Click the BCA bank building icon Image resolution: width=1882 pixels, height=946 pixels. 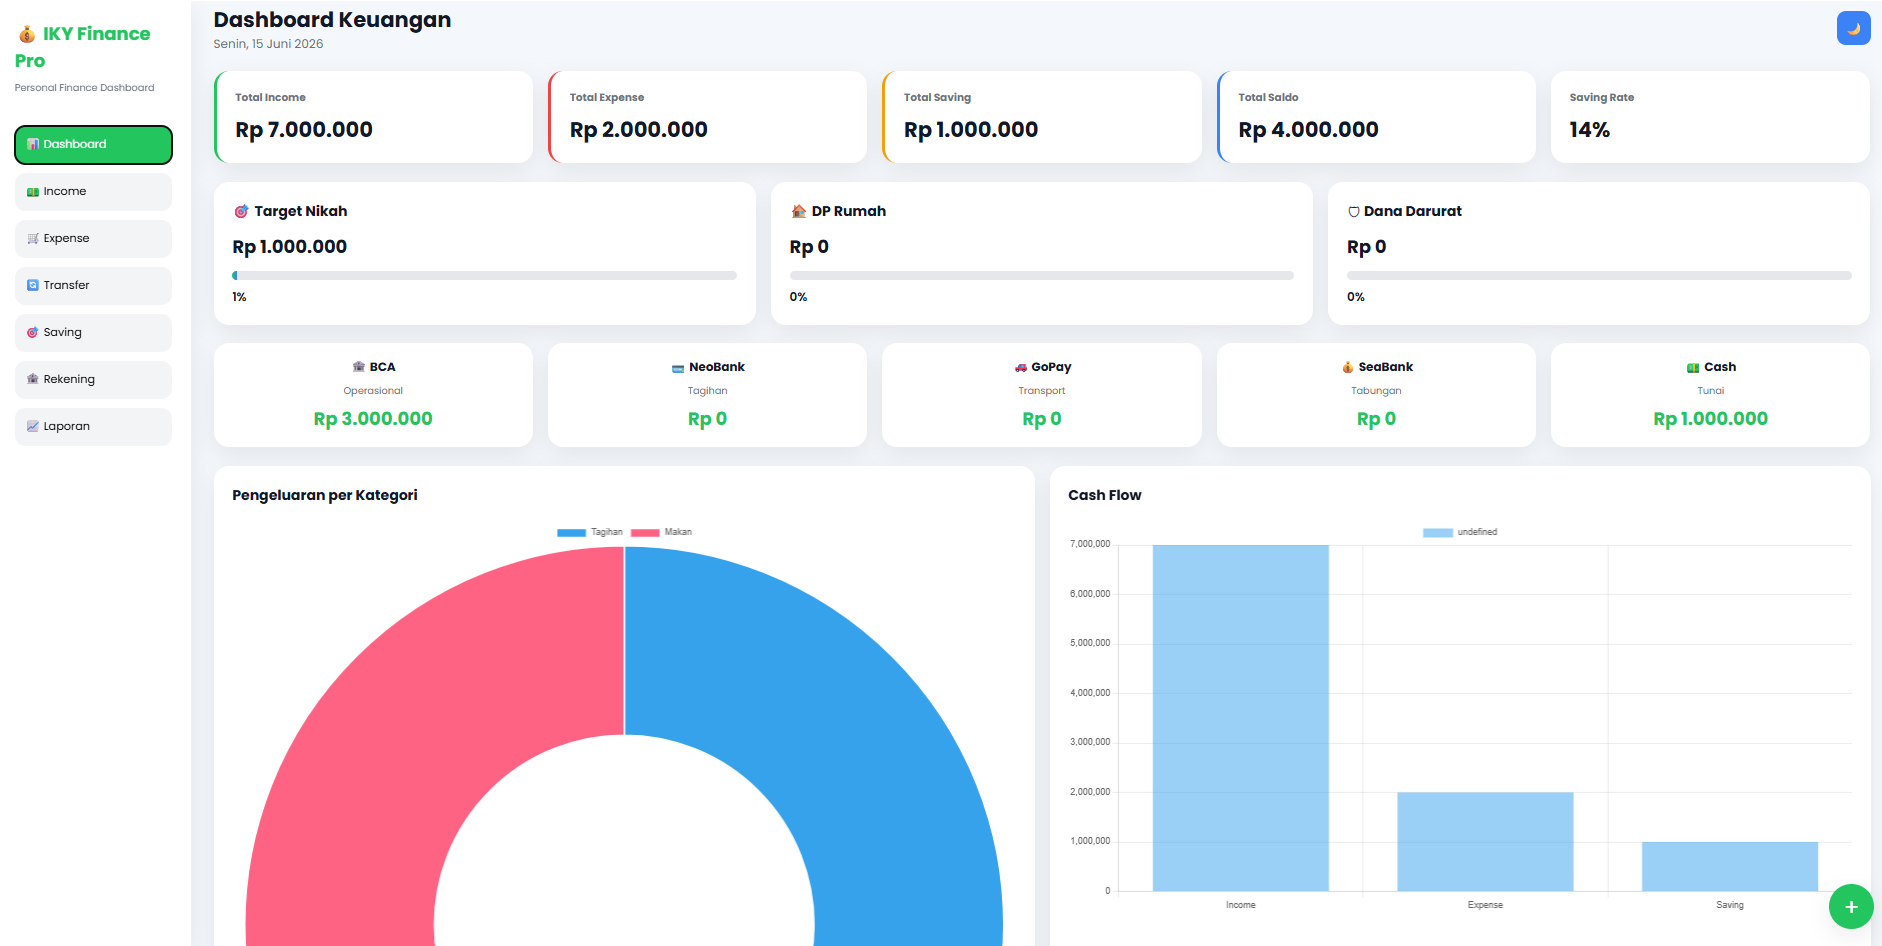point(359,367)
